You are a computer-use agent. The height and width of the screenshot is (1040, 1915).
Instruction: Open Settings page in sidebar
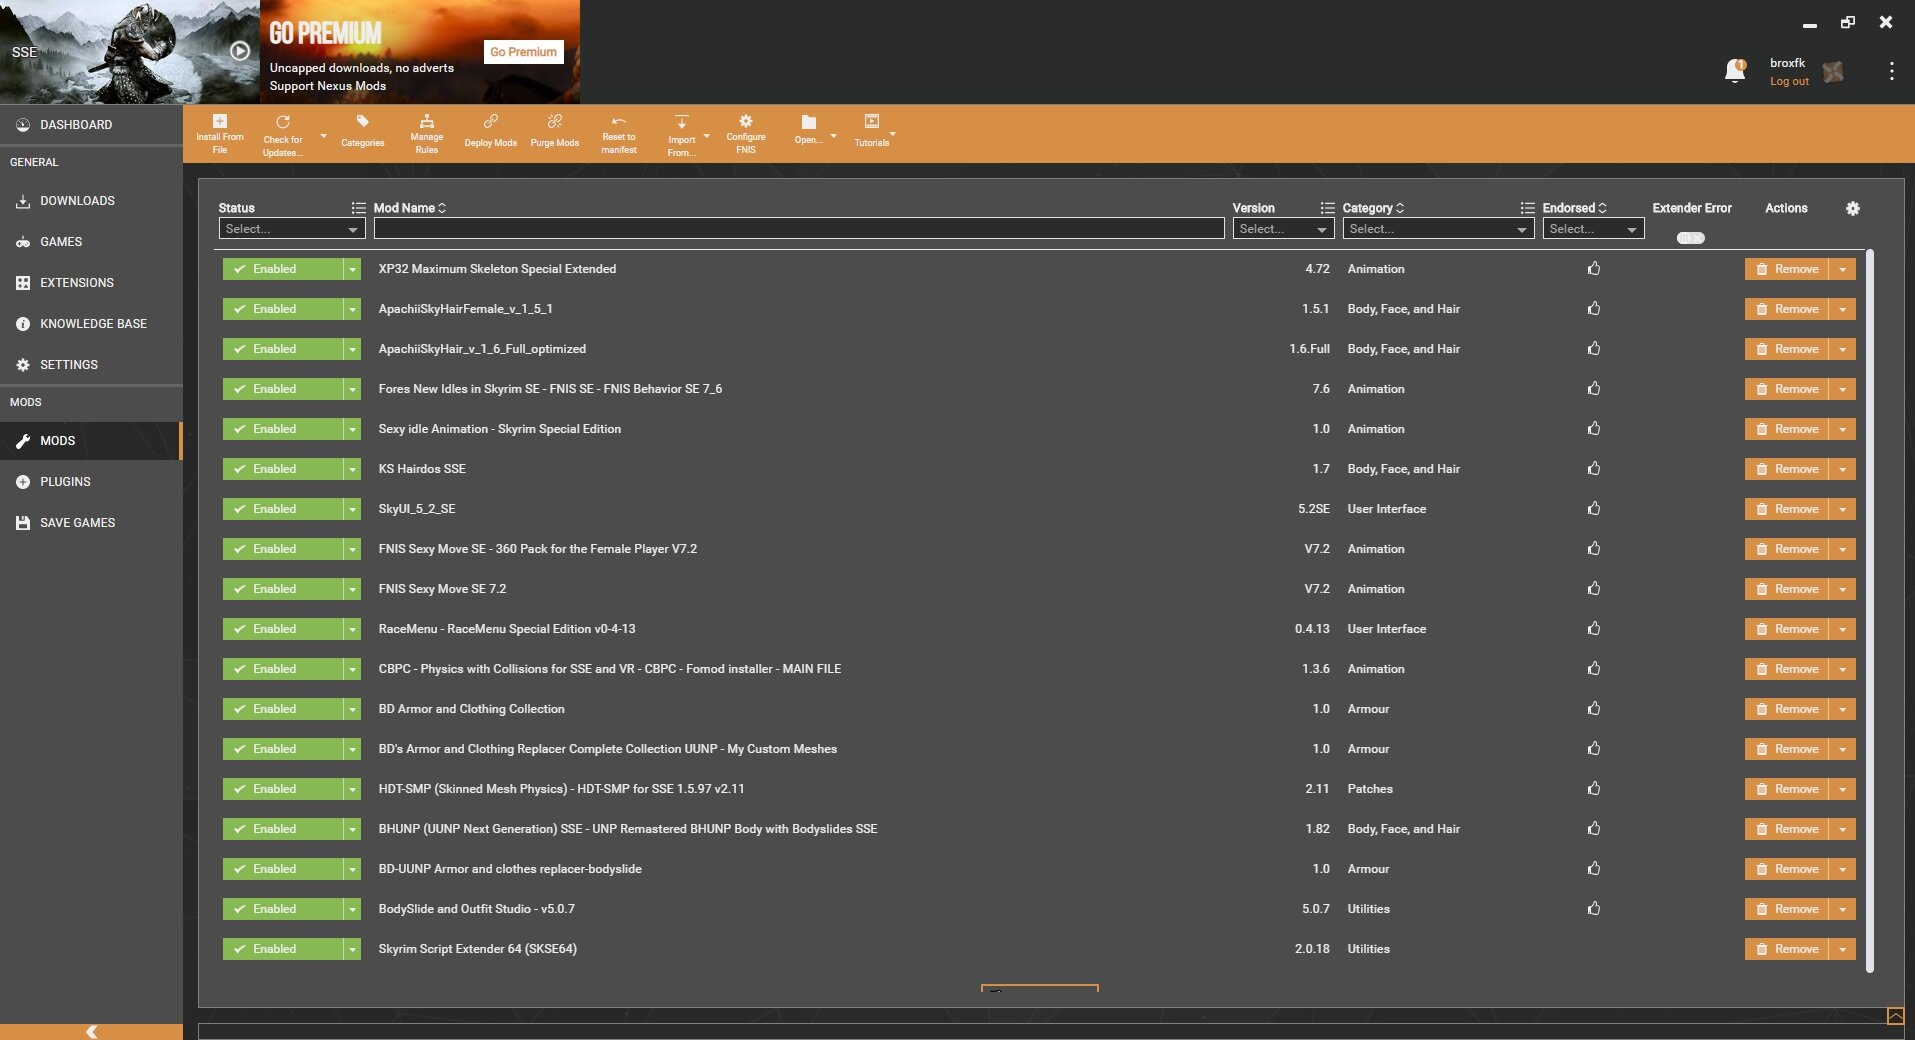tap(91, 365)
